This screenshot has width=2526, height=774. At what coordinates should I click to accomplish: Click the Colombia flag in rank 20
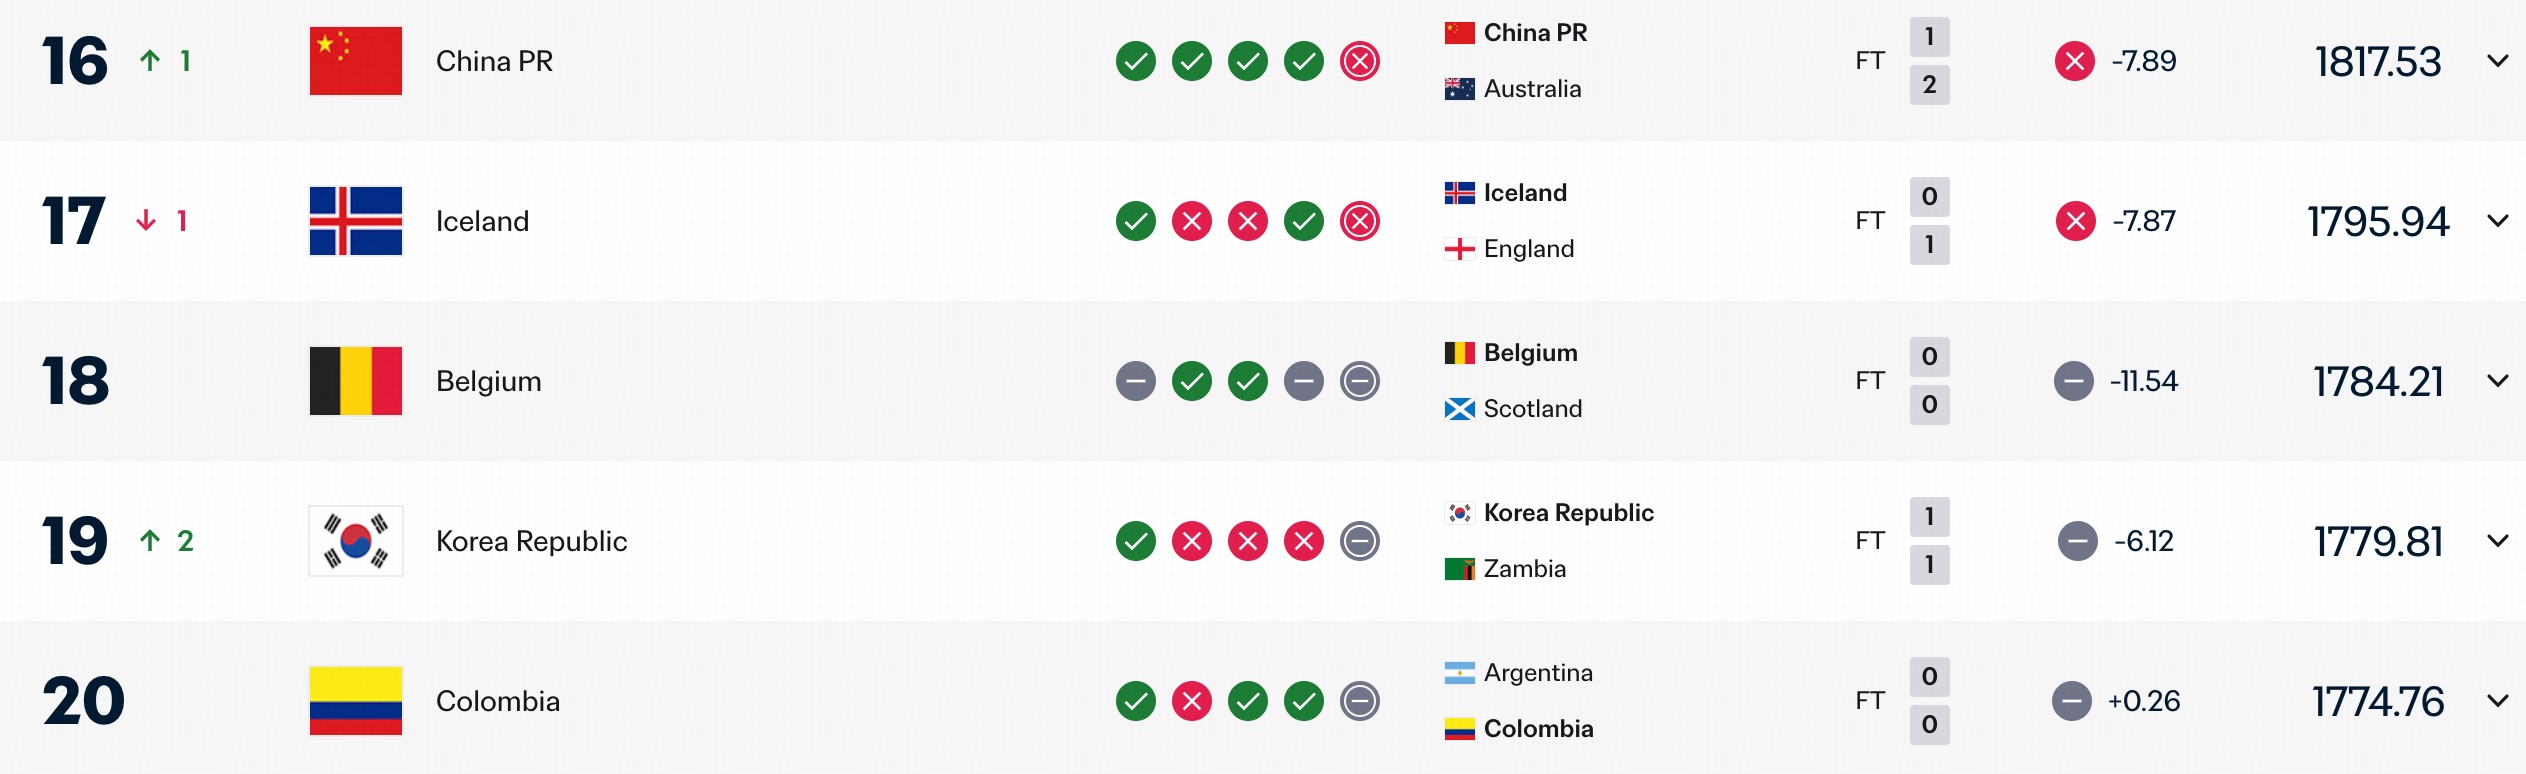click(355, 701)
